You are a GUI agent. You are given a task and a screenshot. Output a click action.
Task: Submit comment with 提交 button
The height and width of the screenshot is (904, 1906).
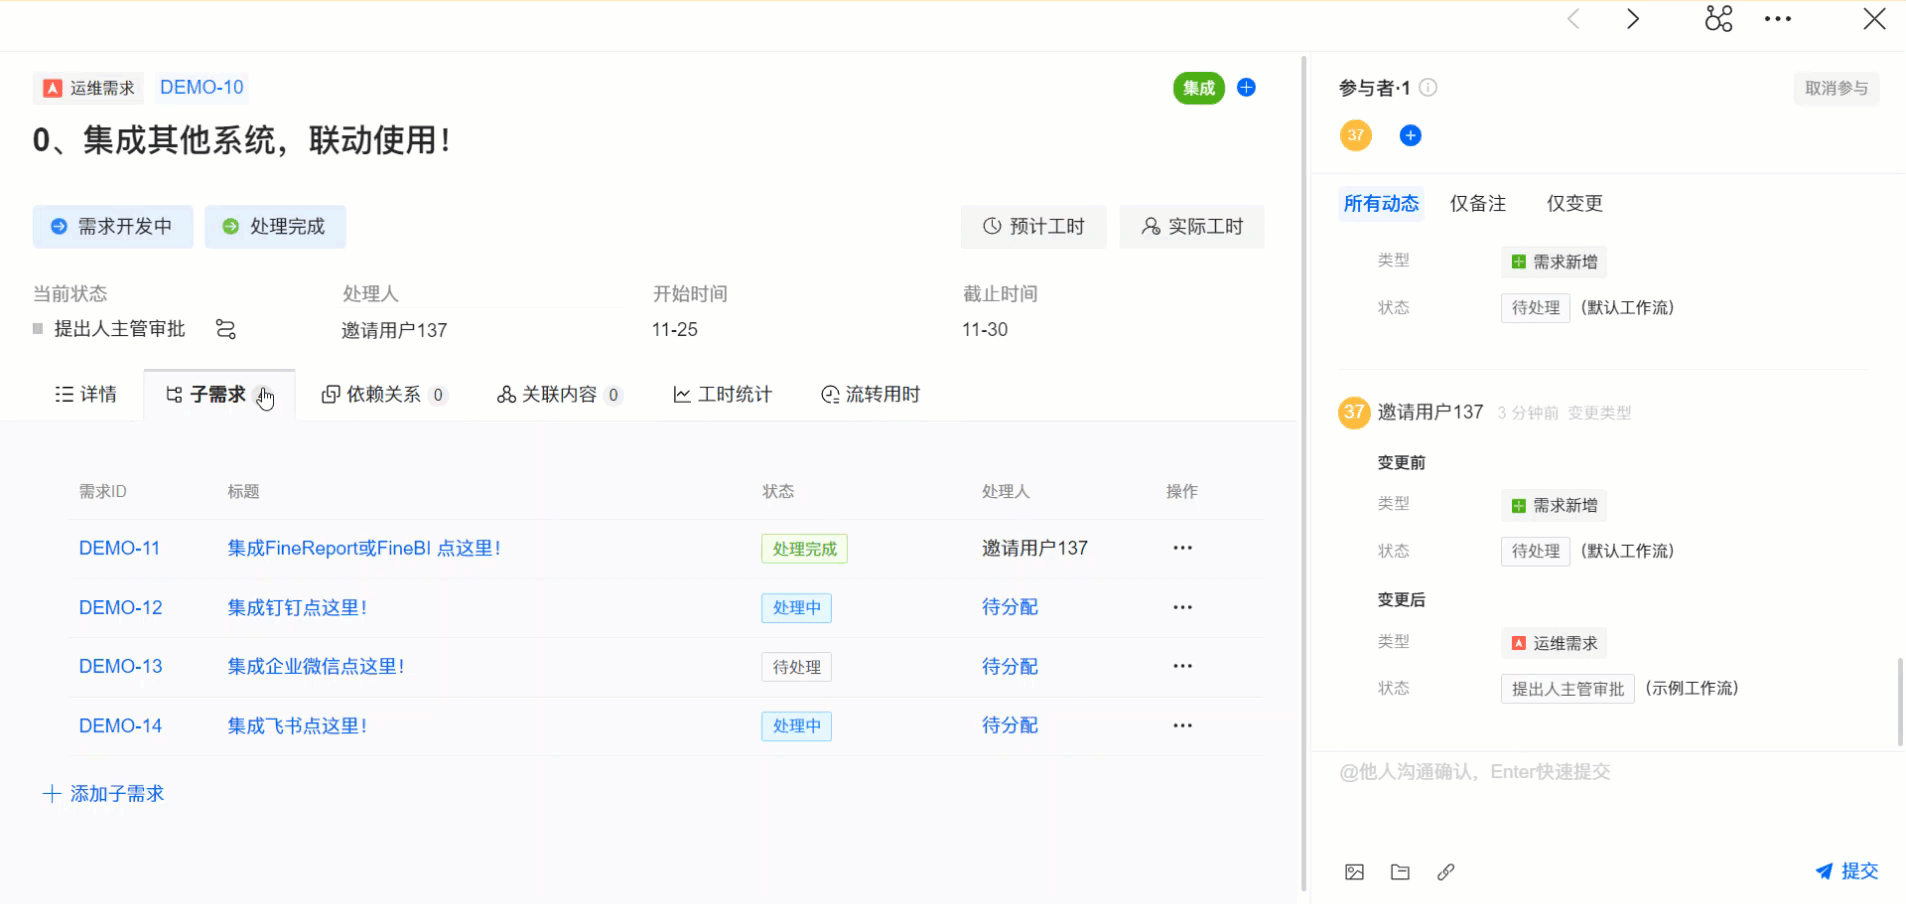click(x=1847, y=871)
